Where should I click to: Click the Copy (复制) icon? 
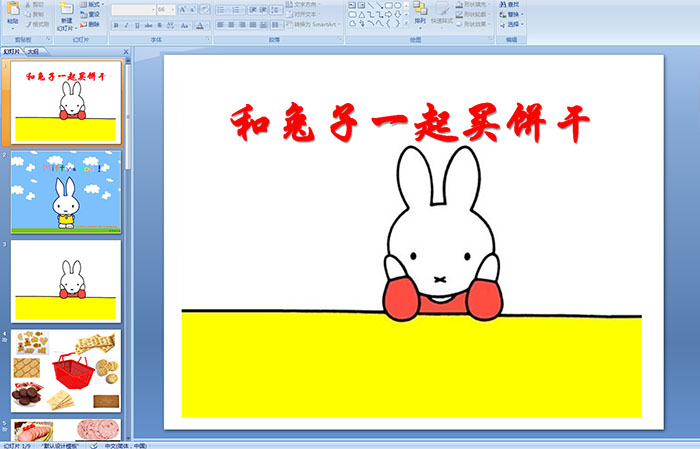[28, 14]
